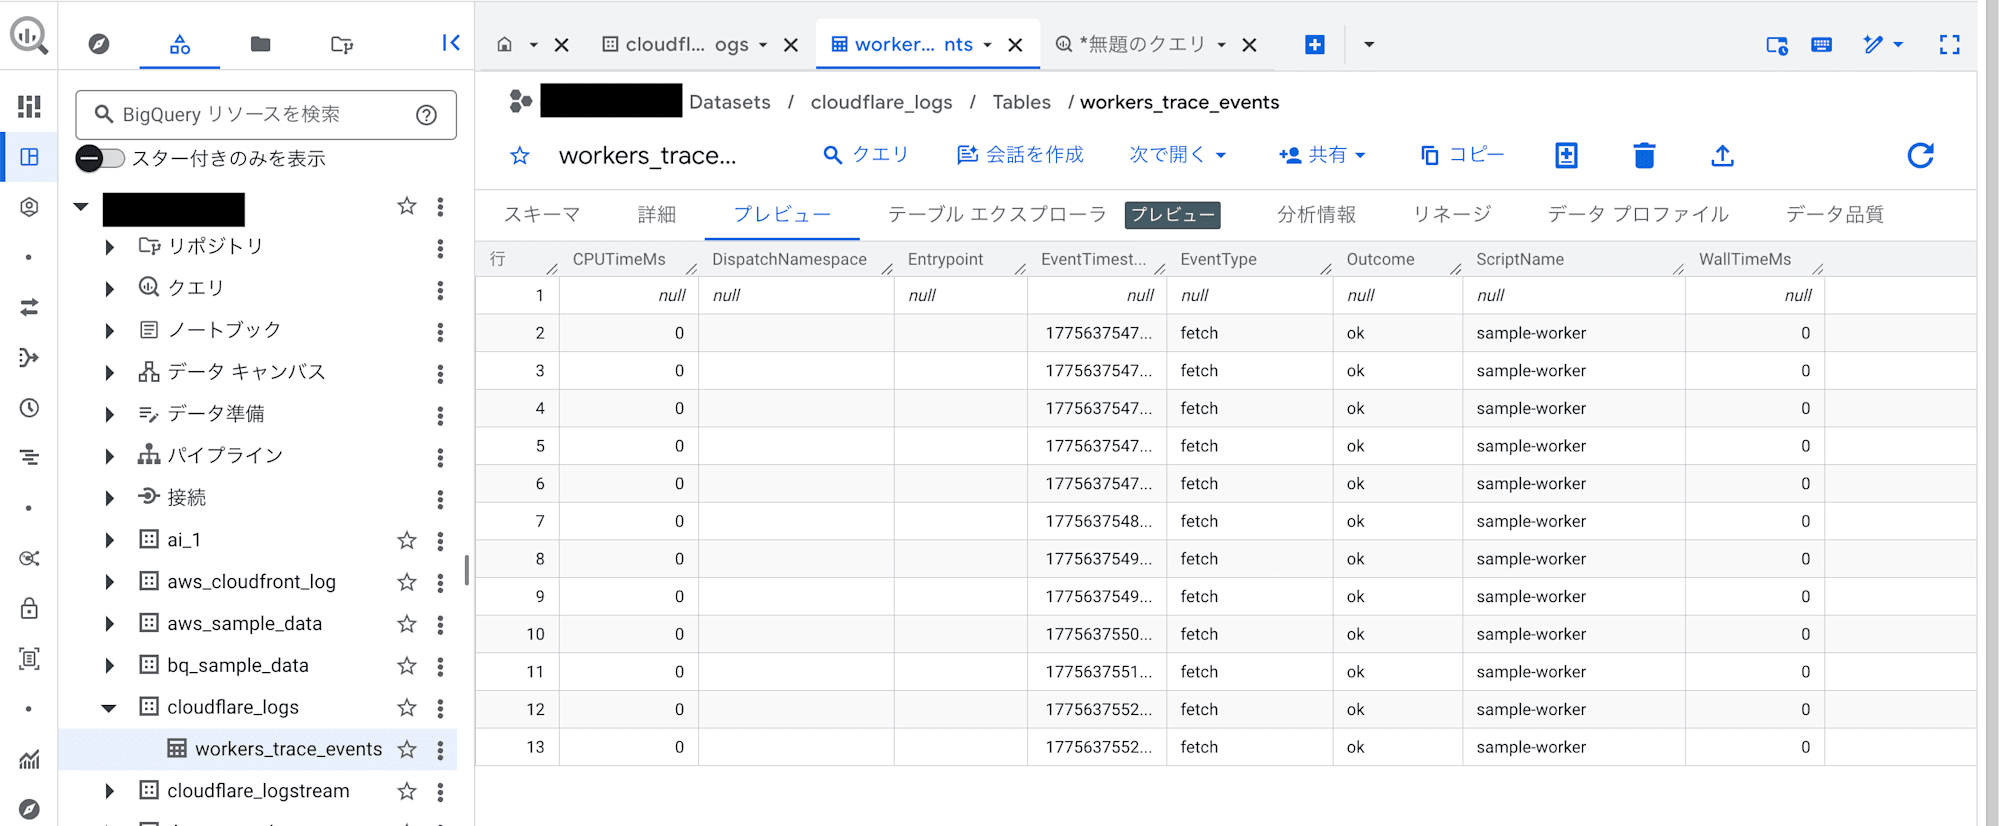Click 会話を作成 button

click(1020, 155)
